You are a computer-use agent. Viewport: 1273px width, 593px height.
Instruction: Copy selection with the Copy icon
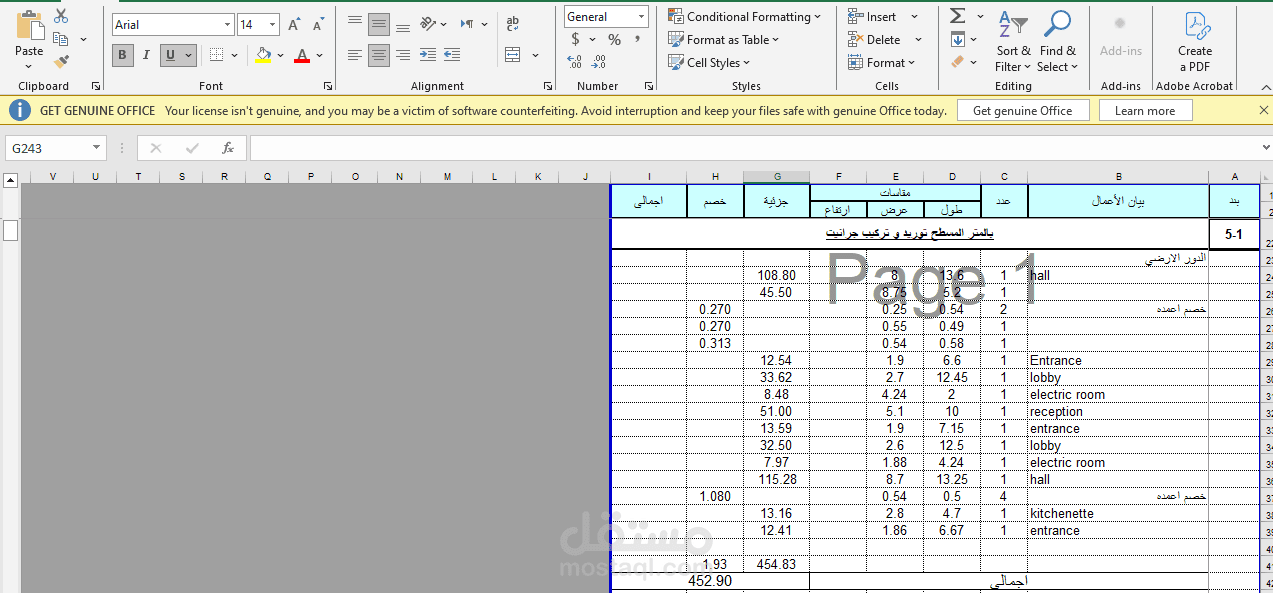61,39
